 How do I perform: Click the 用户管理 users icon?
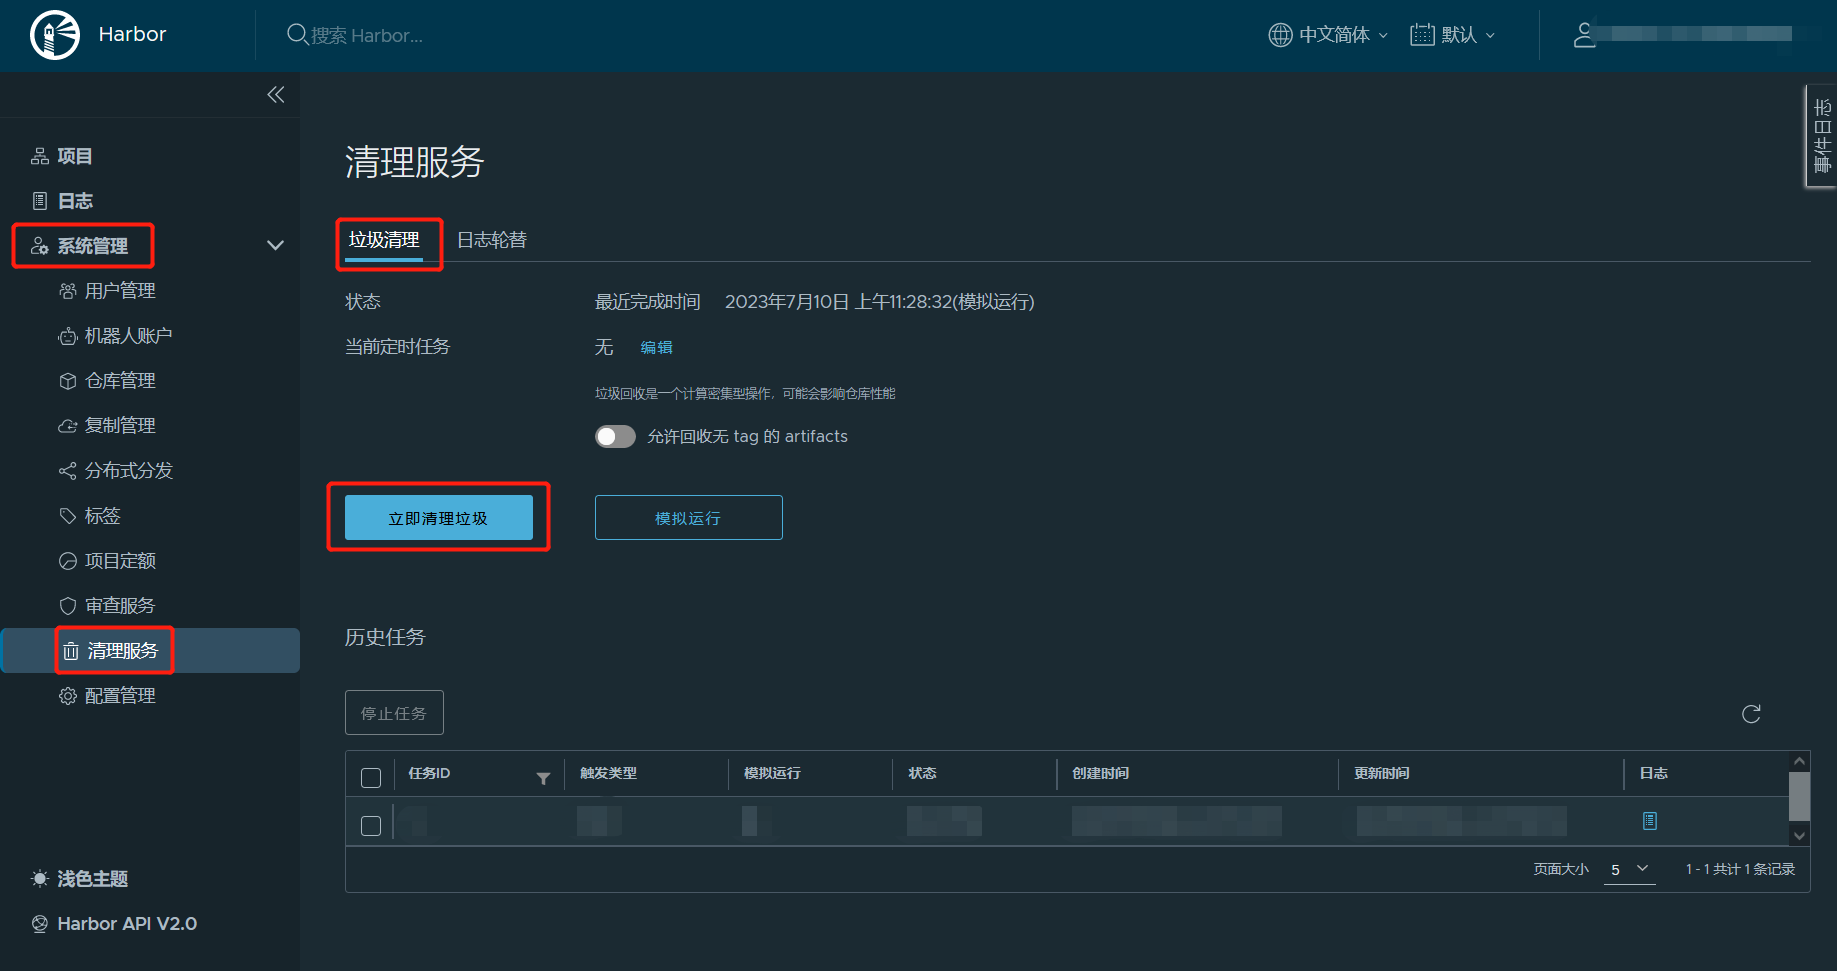click(68, 291)
